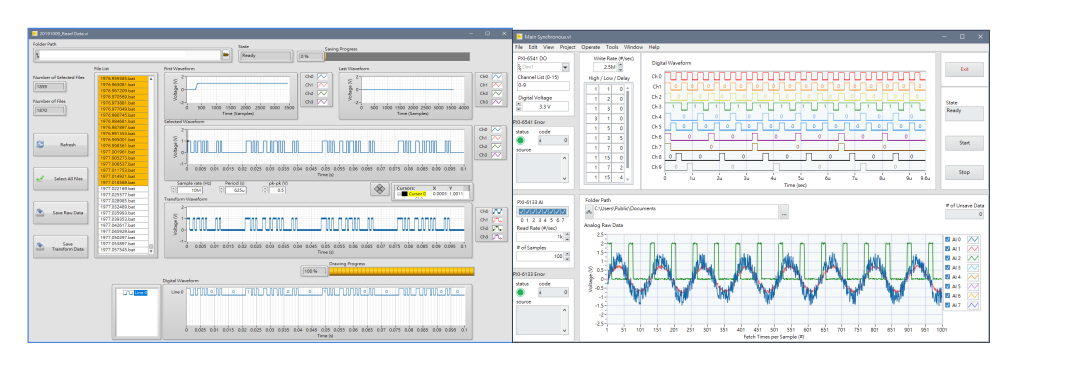
Task: Click the File List vertical scrollbar
Action: click(x=152, y=165)
